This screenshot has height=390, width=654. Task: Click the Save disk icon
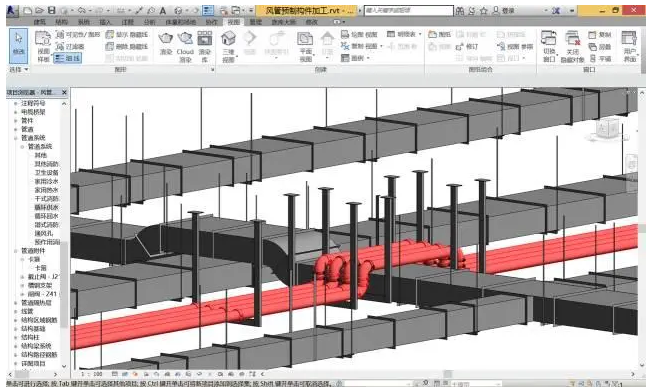coord(51,11)
